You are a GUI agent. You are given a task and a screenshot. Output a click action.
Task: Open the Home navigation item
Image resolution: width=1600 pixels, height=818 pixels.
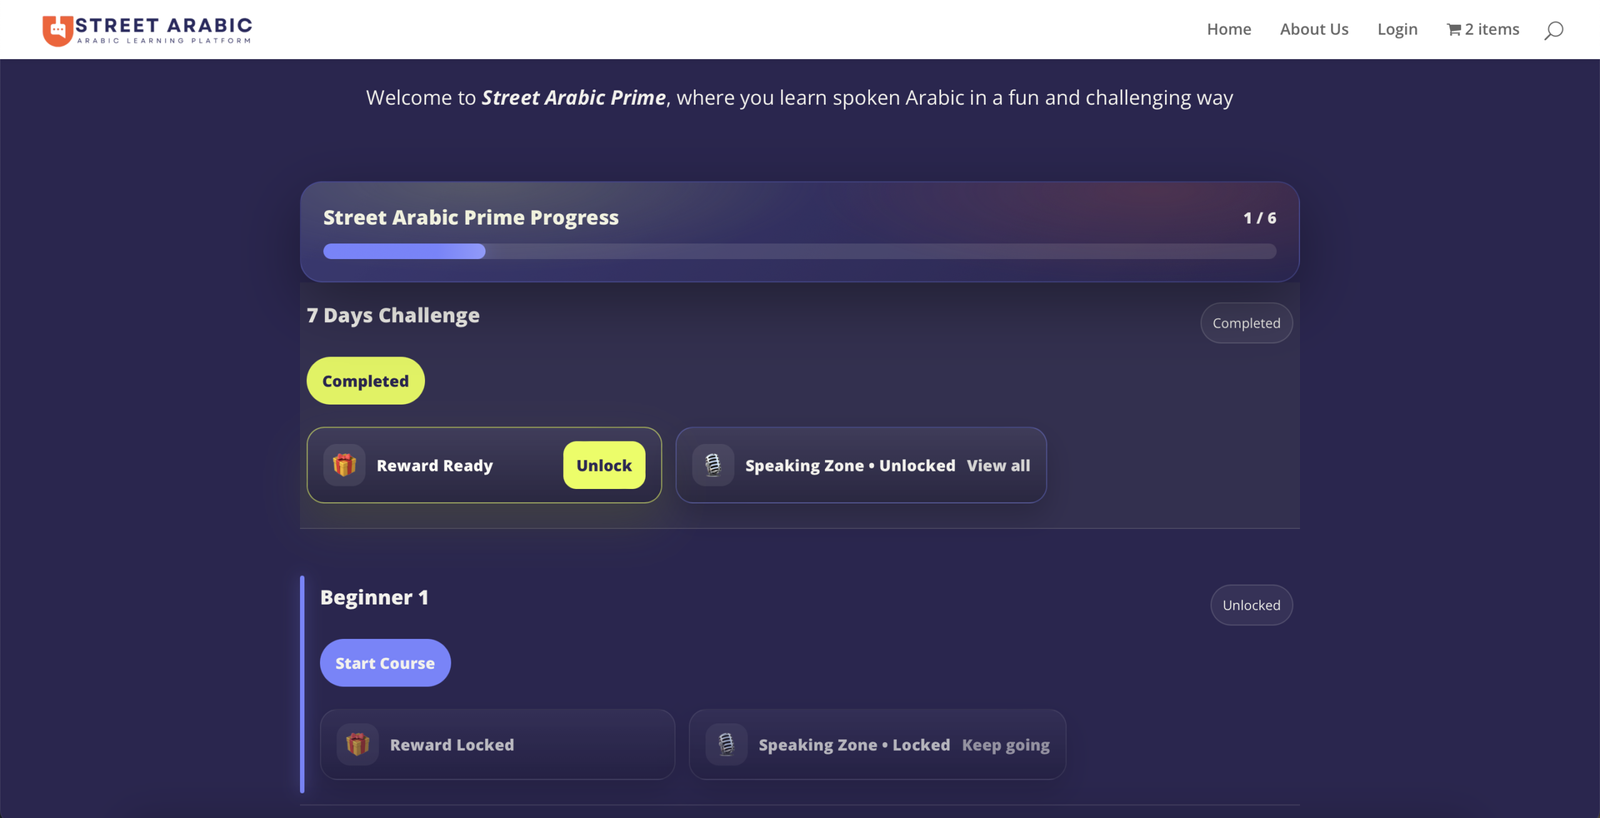pyautogui.click(x=1228, y=29)
